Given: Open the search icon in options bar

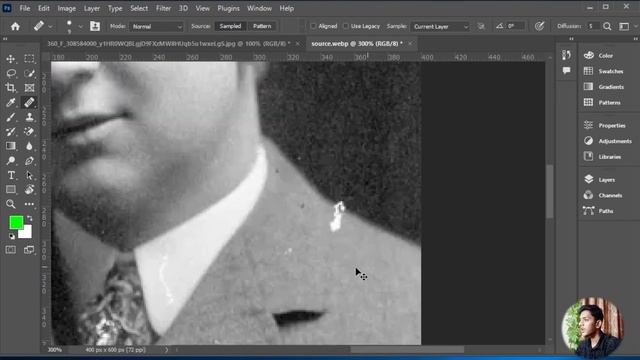Looking at the screenshot, I should coord(607,26).
